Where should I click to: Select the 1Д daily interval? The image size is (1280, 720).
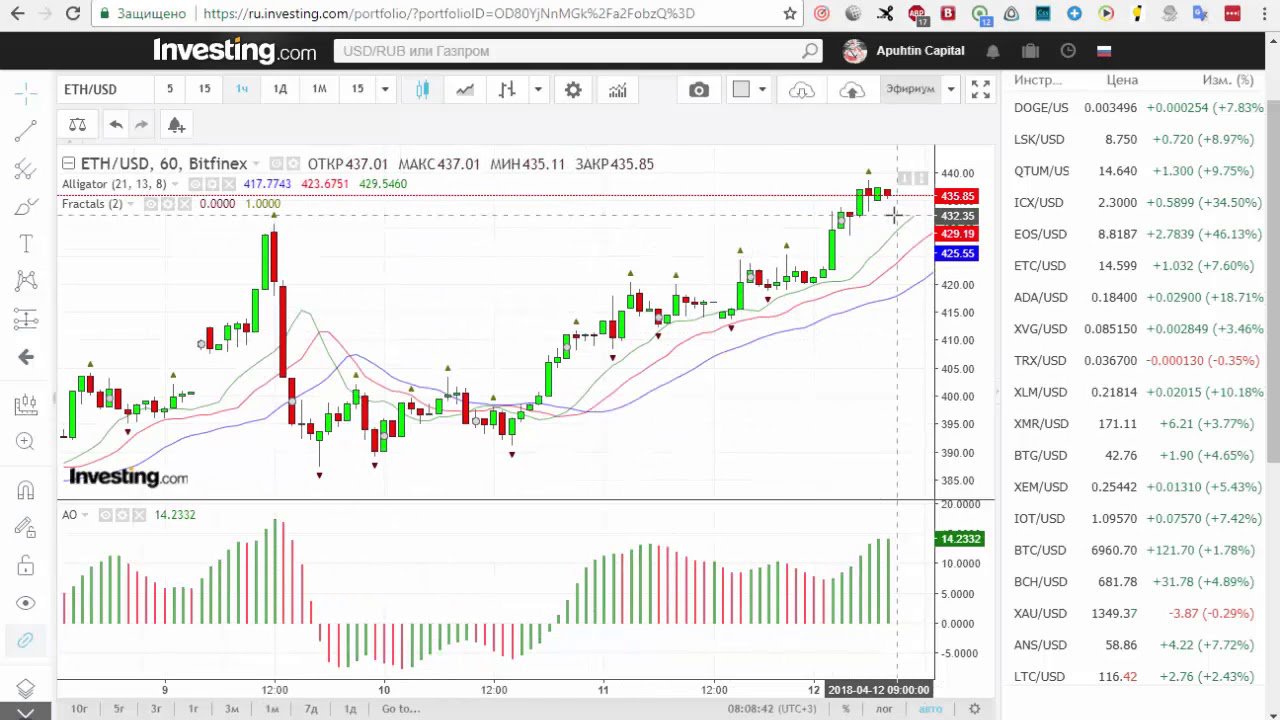click(x=280, y=89)
